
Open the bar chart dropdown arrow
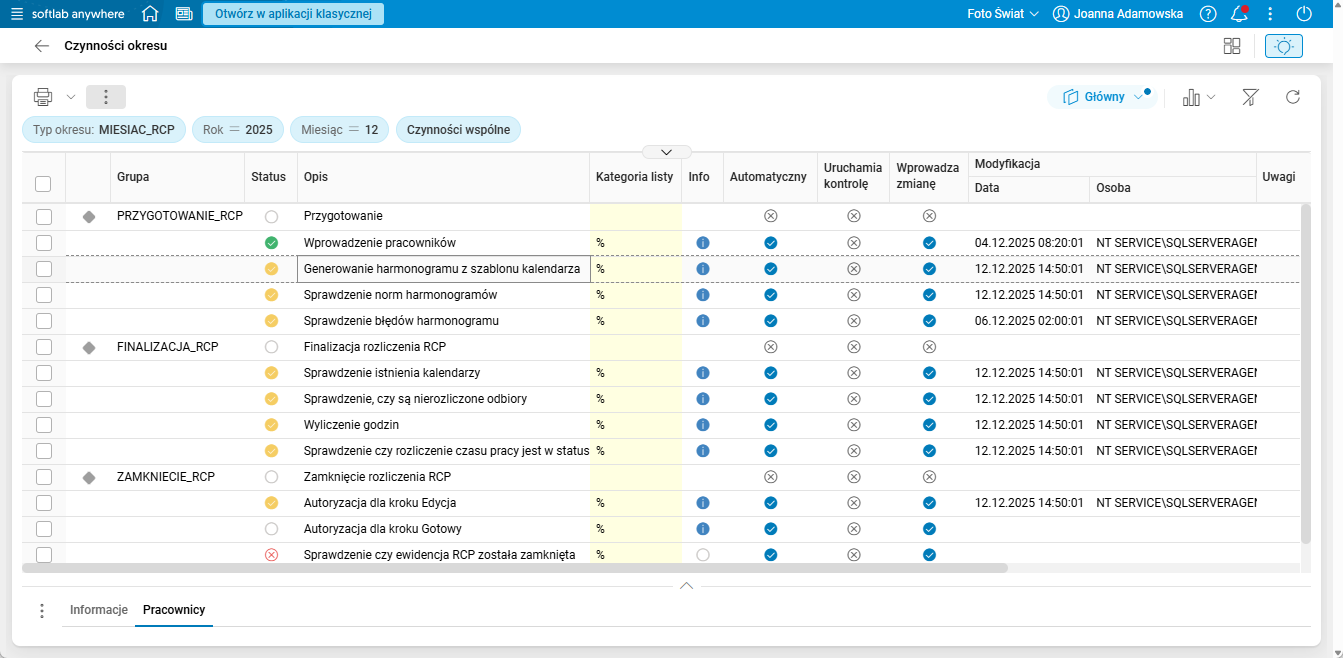(1211, 97)
